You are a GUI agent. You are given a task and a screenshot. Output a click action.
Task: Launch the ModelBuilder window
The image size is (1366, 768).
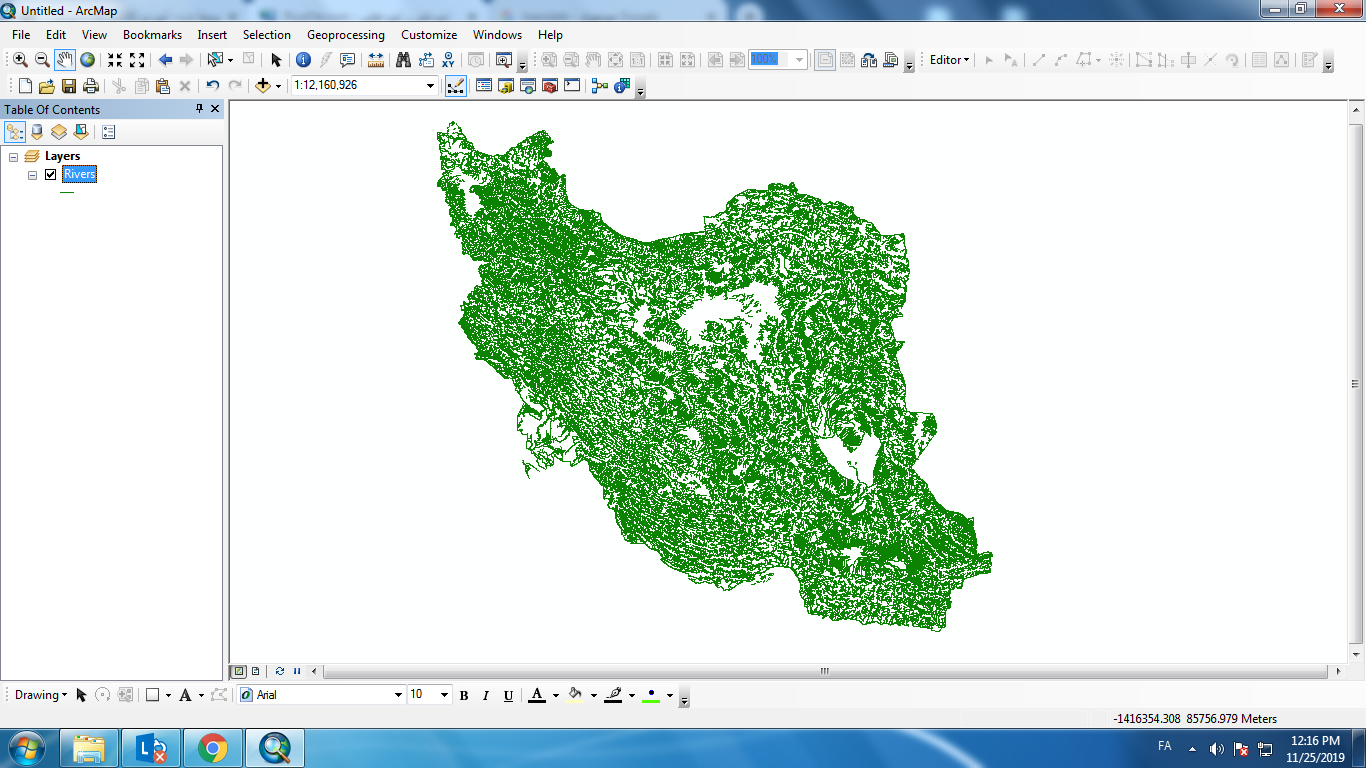[x=600, y=86]
